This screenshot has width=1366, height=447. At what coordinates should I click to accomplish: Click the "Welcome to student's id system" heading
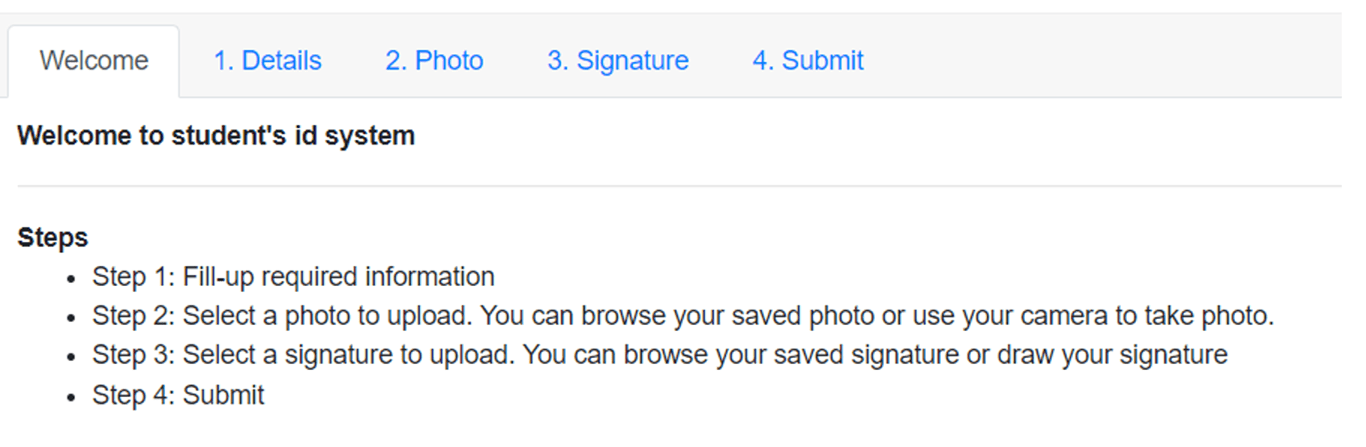[x=216, y=136]
